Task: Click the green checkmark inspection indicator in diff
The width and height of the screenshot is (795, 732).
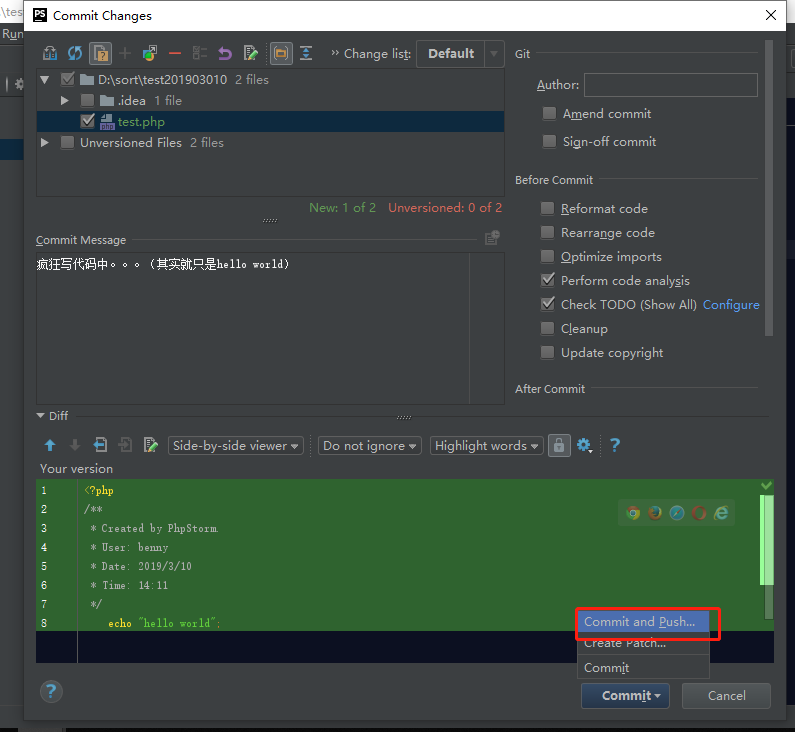Action: click(766, 485)
